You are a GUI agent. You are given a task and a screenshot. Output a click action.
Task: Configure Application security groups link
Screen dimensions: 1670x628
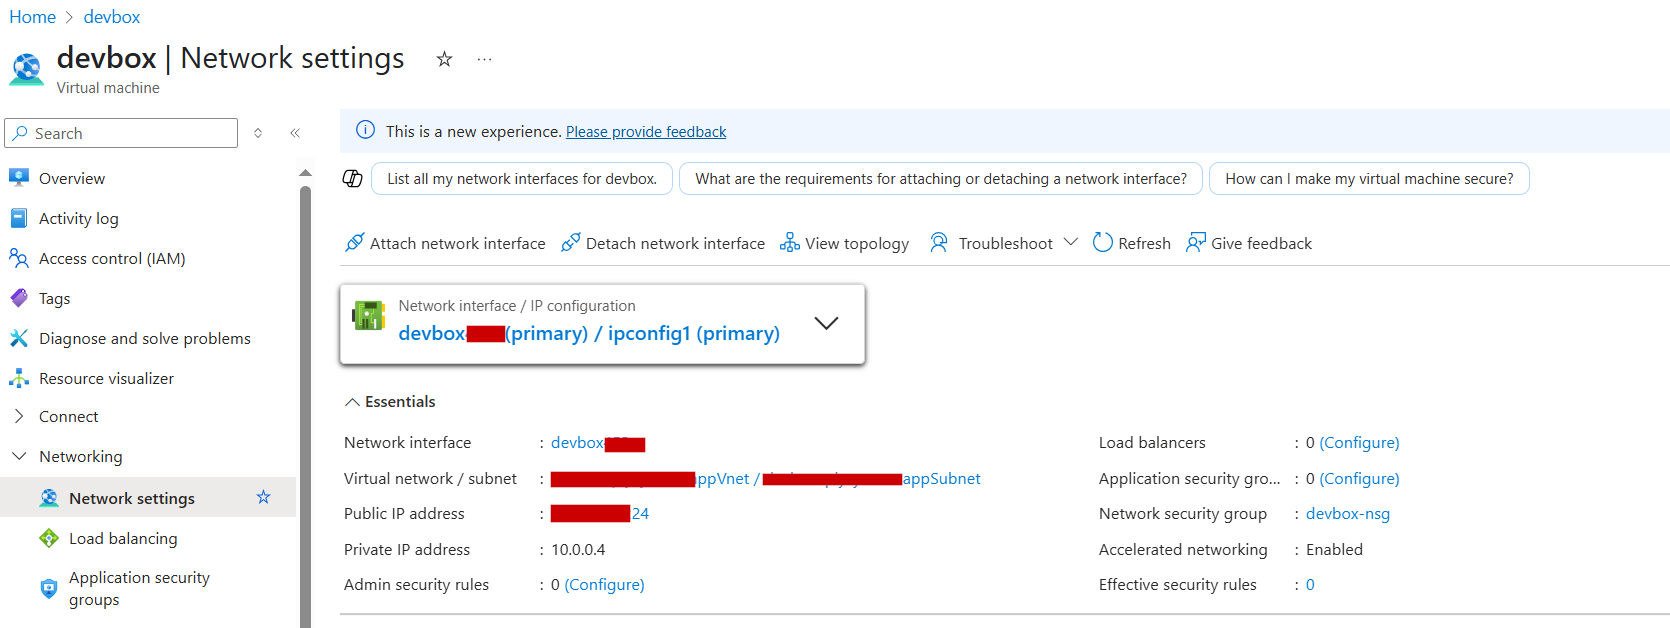[x=1359, y=478]
